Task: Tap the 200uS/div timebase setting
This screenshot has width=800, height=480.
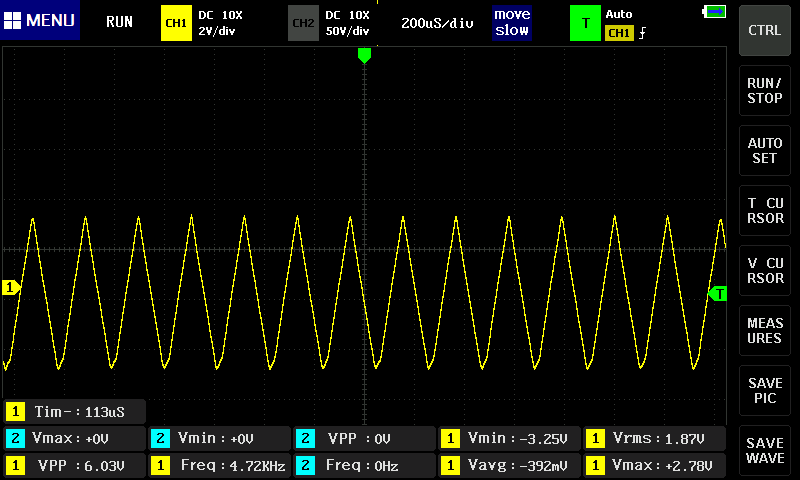Action: 437,22
